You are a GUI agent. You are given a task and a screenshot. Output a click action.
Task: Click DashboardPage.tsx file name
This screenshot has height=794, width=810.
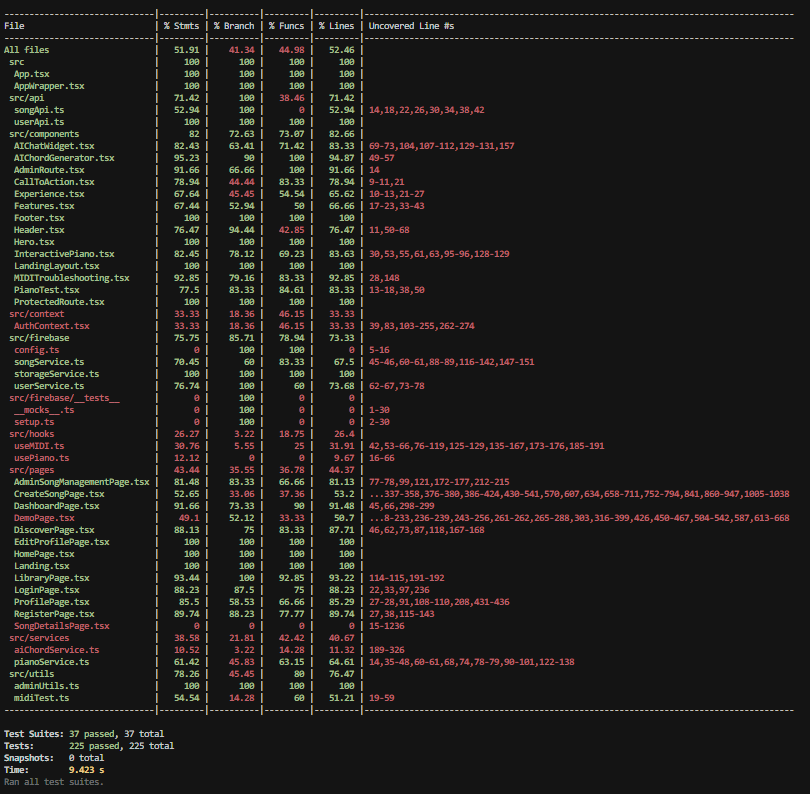pyautogui.click(x=57, y=506)
